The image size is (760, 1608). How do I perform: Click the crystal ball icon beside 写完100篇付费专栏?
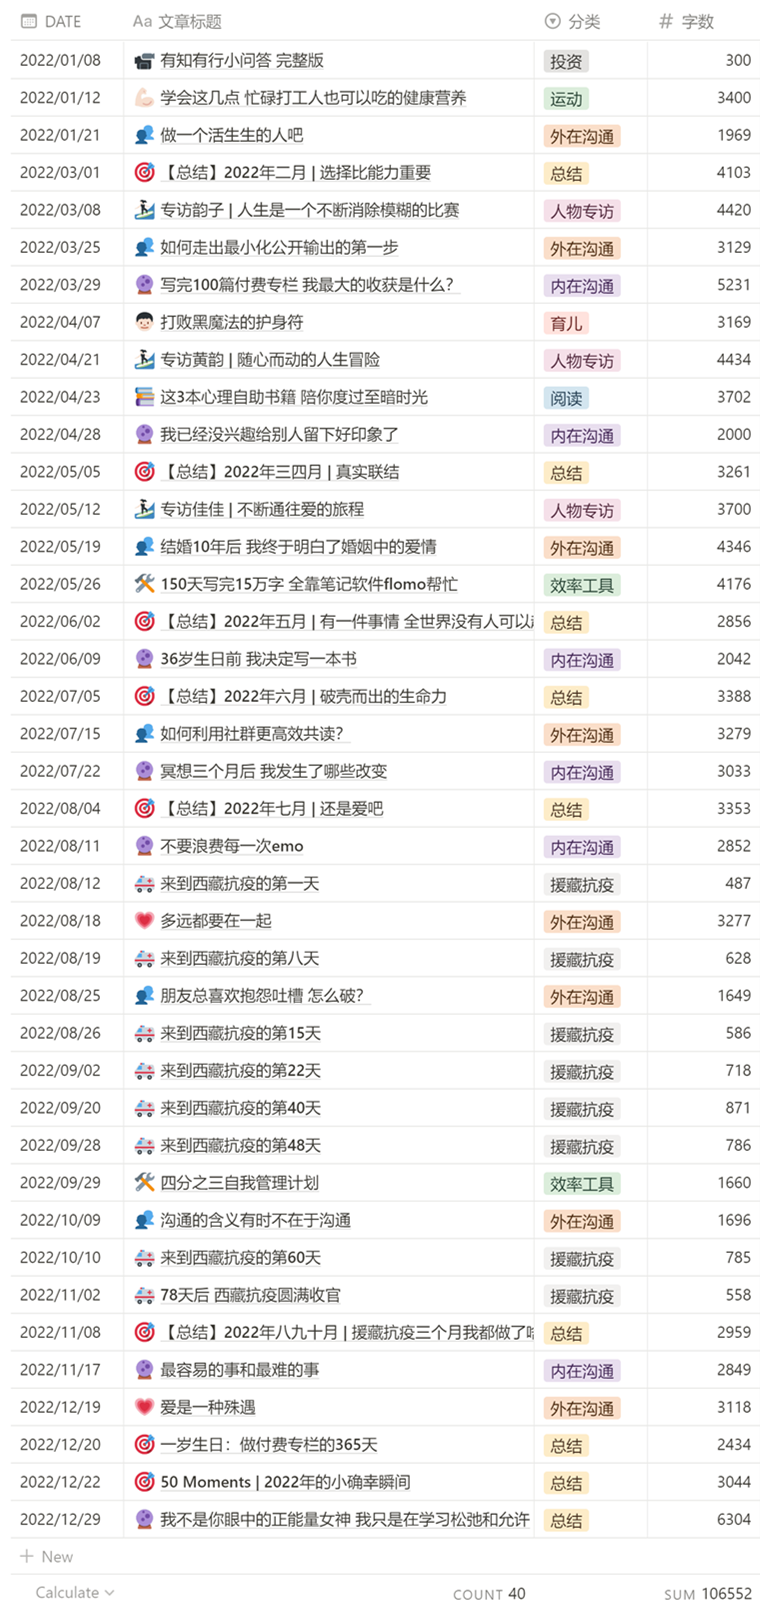(144, 285)
